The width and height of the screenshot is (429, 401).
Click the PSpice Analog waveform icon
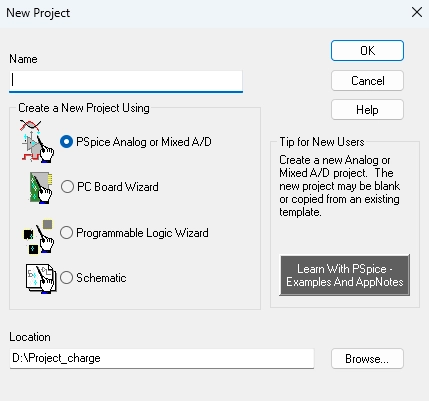tap(37, 142)
